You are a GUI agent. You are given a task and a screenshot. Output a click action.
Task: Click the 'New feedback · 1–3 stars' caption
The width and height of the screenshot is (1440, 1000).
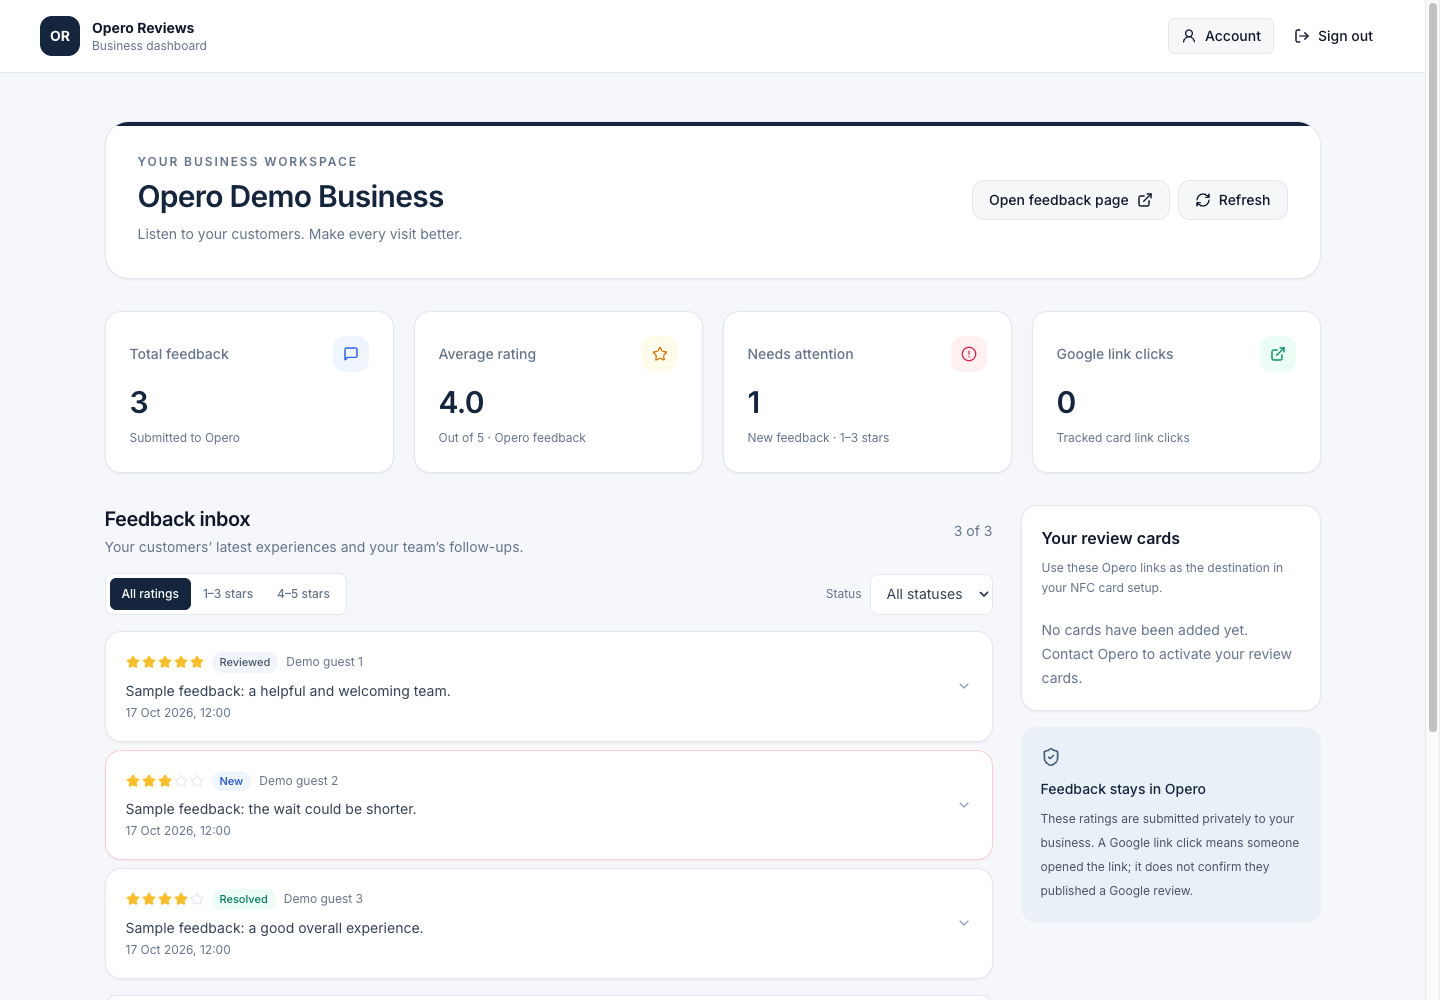(818, 438)
